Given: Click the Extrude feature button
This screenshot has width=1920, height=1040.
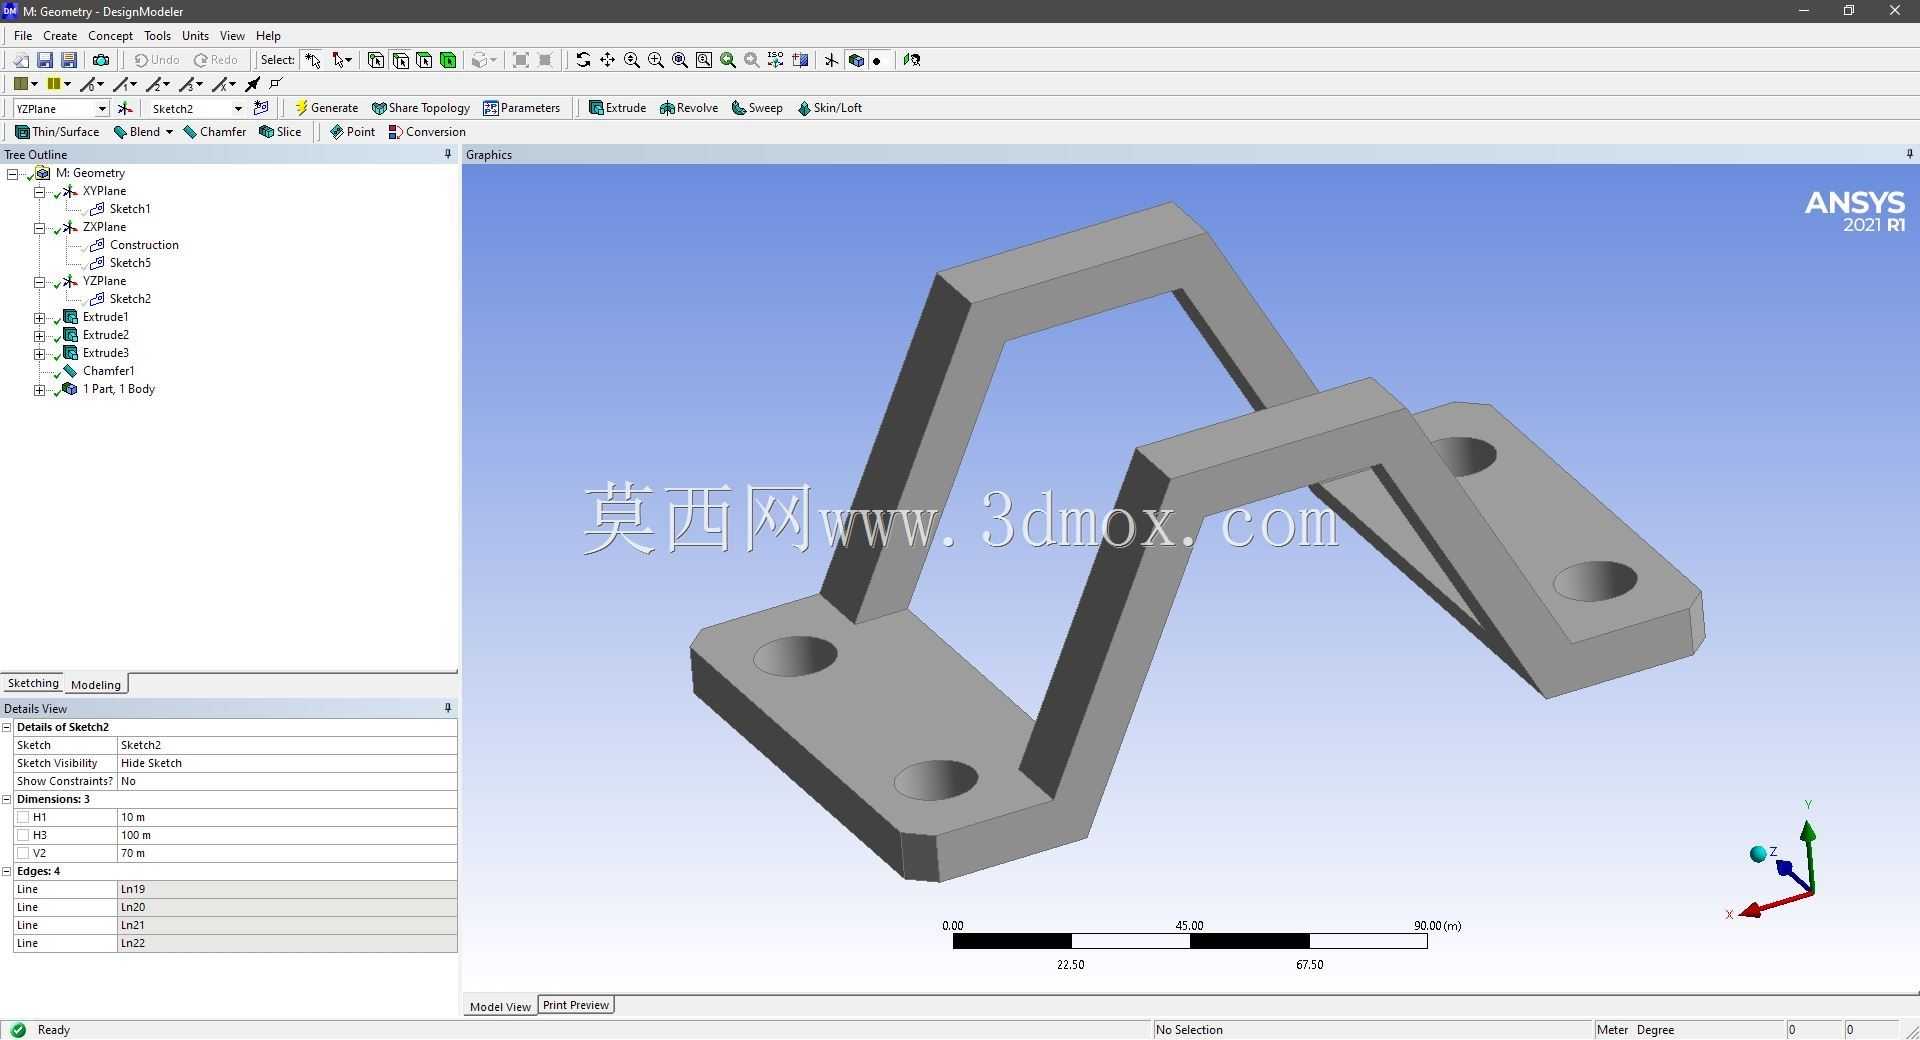Looking at the screenshot, I should (x=617, y=108).
